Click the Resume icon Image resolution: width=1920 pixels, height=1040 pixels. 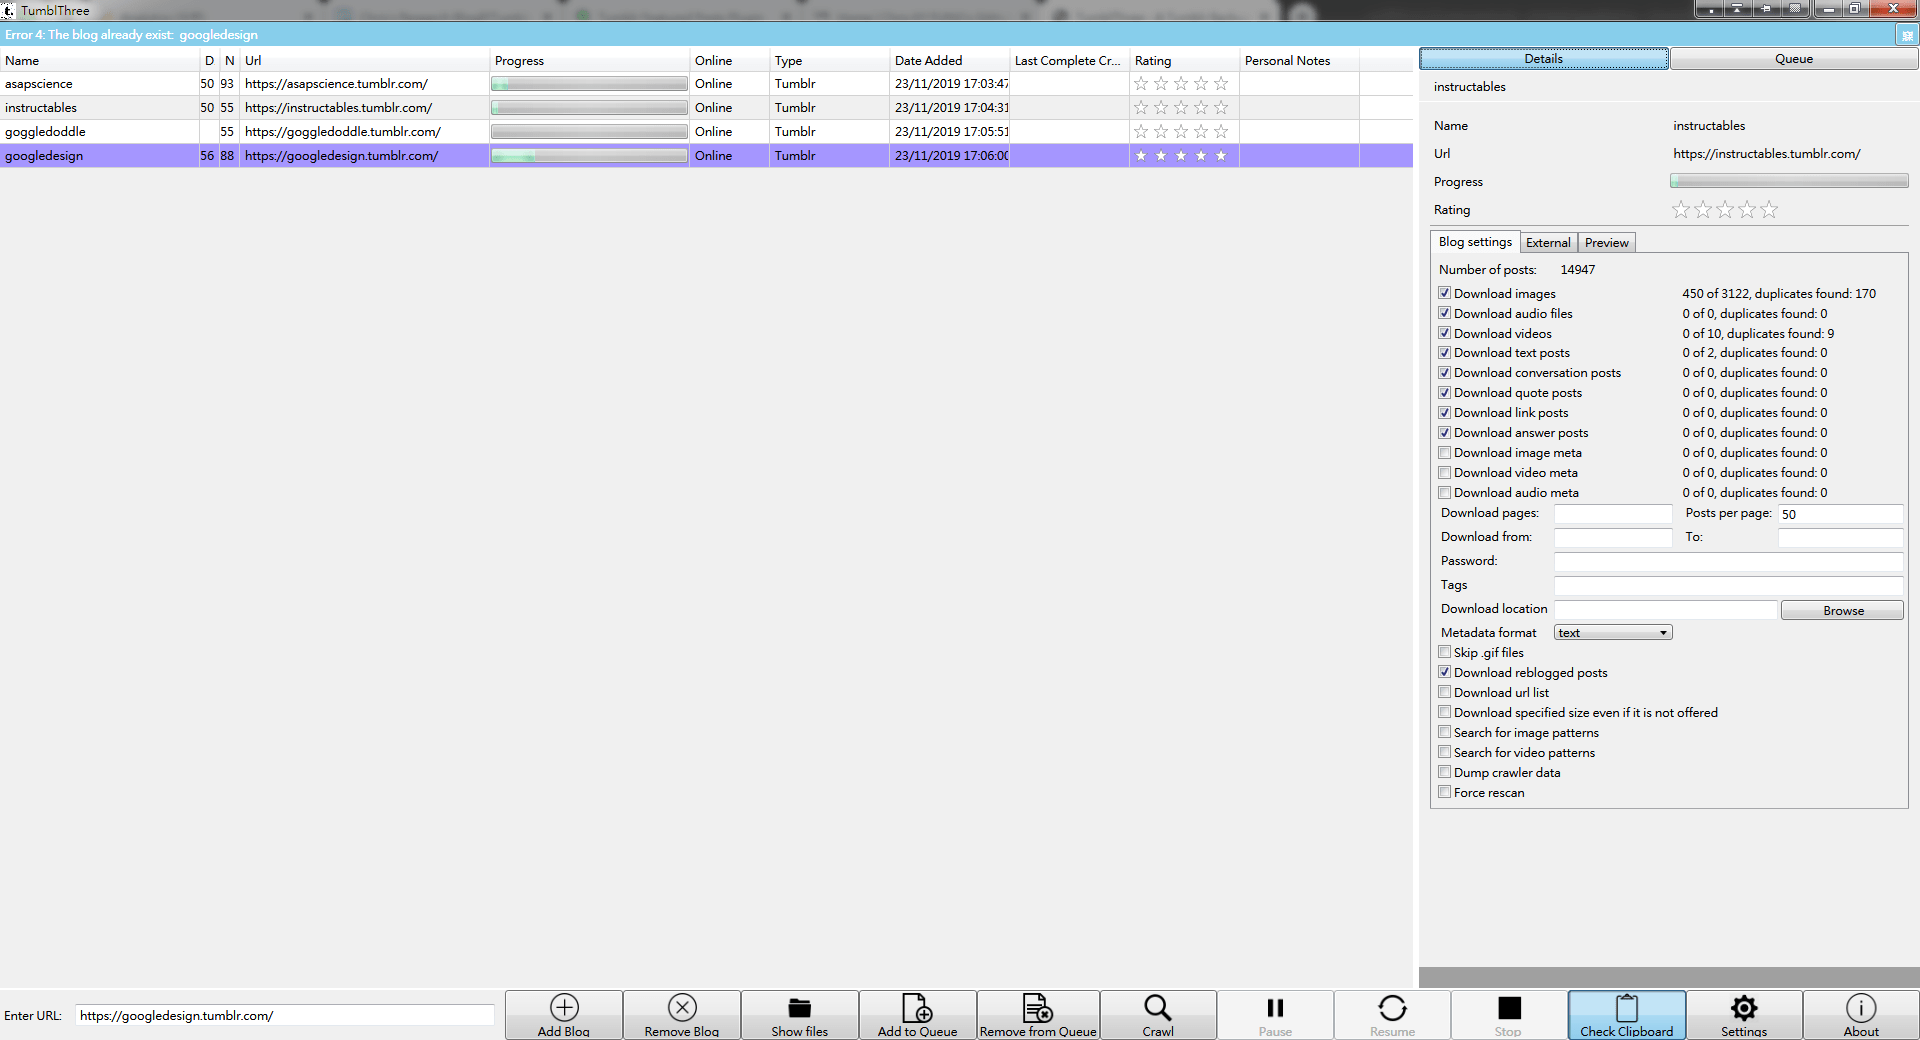1392,1007
